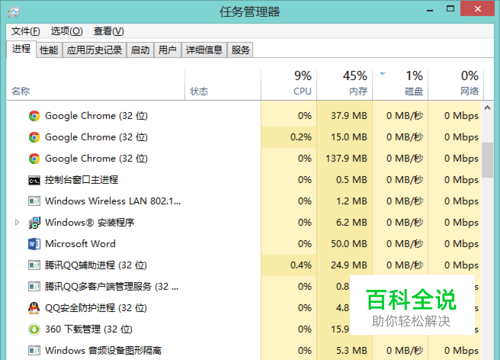Click the 1.2 MB memory value
The height and width of the screenshot is (360, 500).
tap(352, 201)
